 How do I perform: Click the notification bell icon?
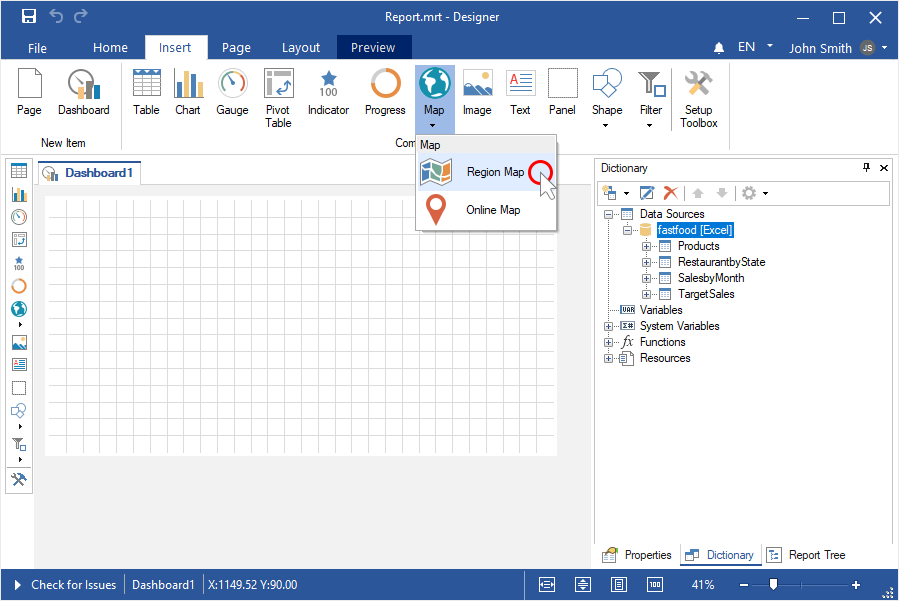click(719, 48)
